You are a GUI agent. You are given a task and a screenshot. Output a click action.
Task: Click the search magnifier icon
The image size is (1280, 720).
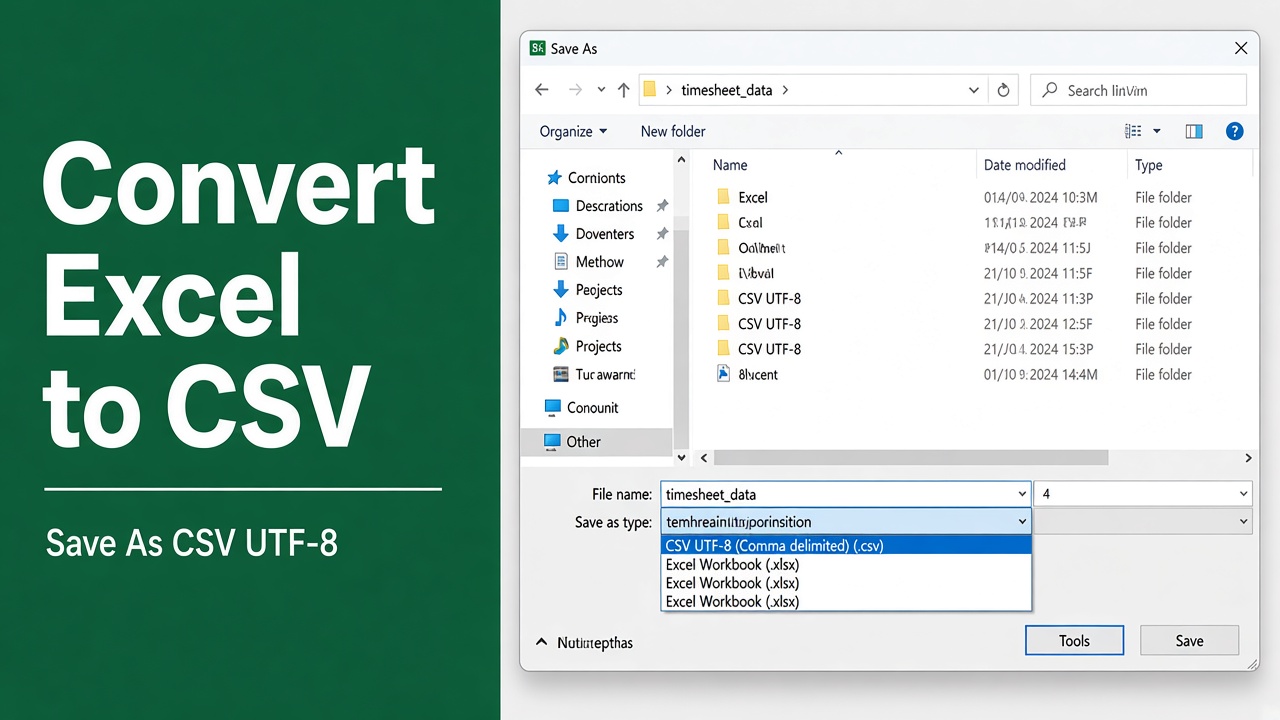(x=1050, y=90)
